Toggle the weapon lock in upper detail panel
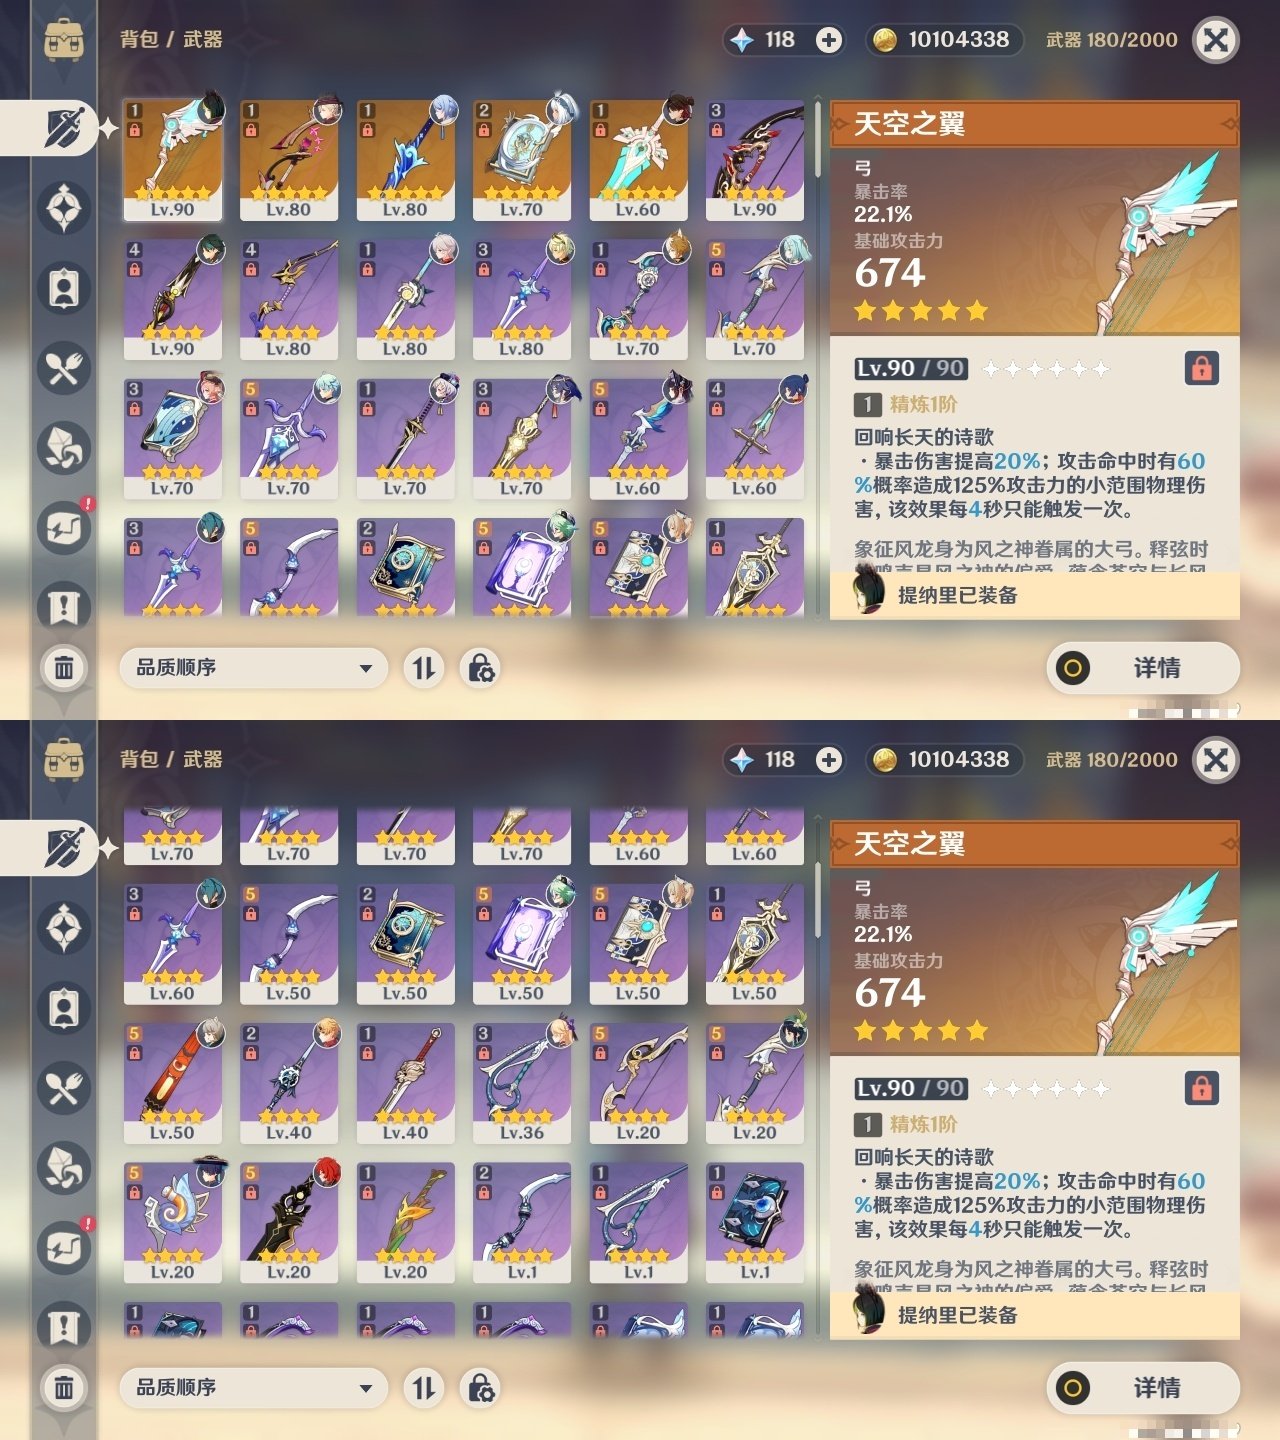Image resolution: width=1280 pixels, height=1440 pixels. [1201, 368]
